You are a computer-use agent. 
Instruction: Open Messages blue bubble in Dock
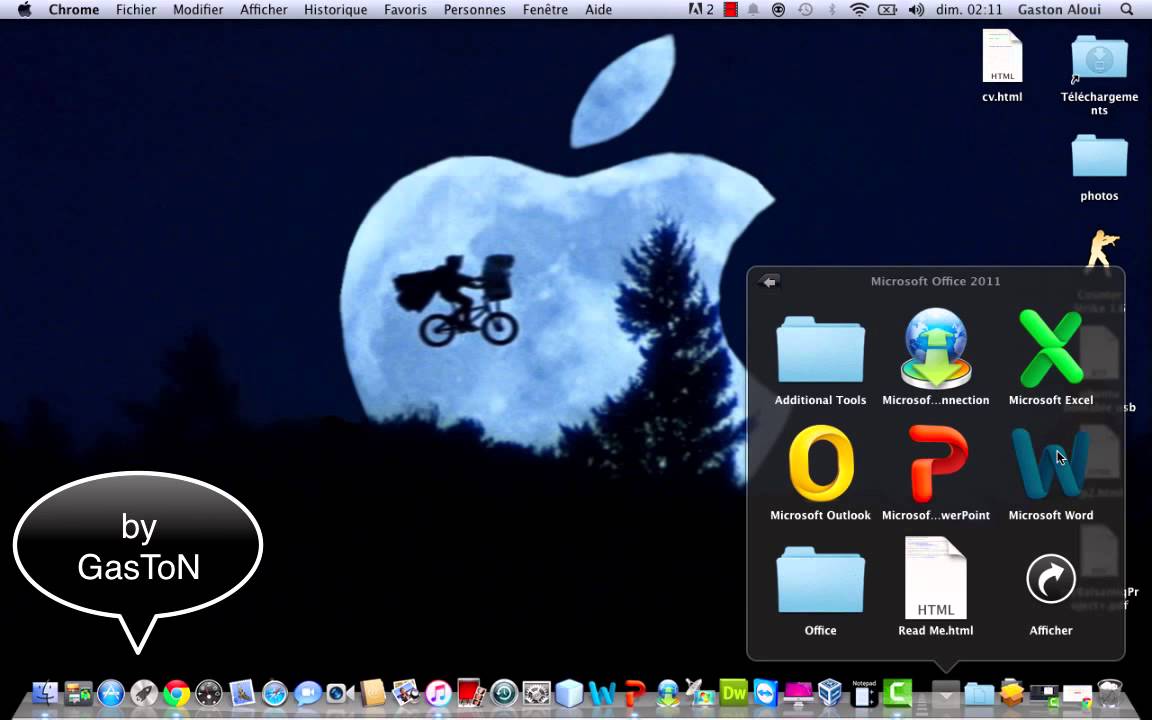pos(308,693)
